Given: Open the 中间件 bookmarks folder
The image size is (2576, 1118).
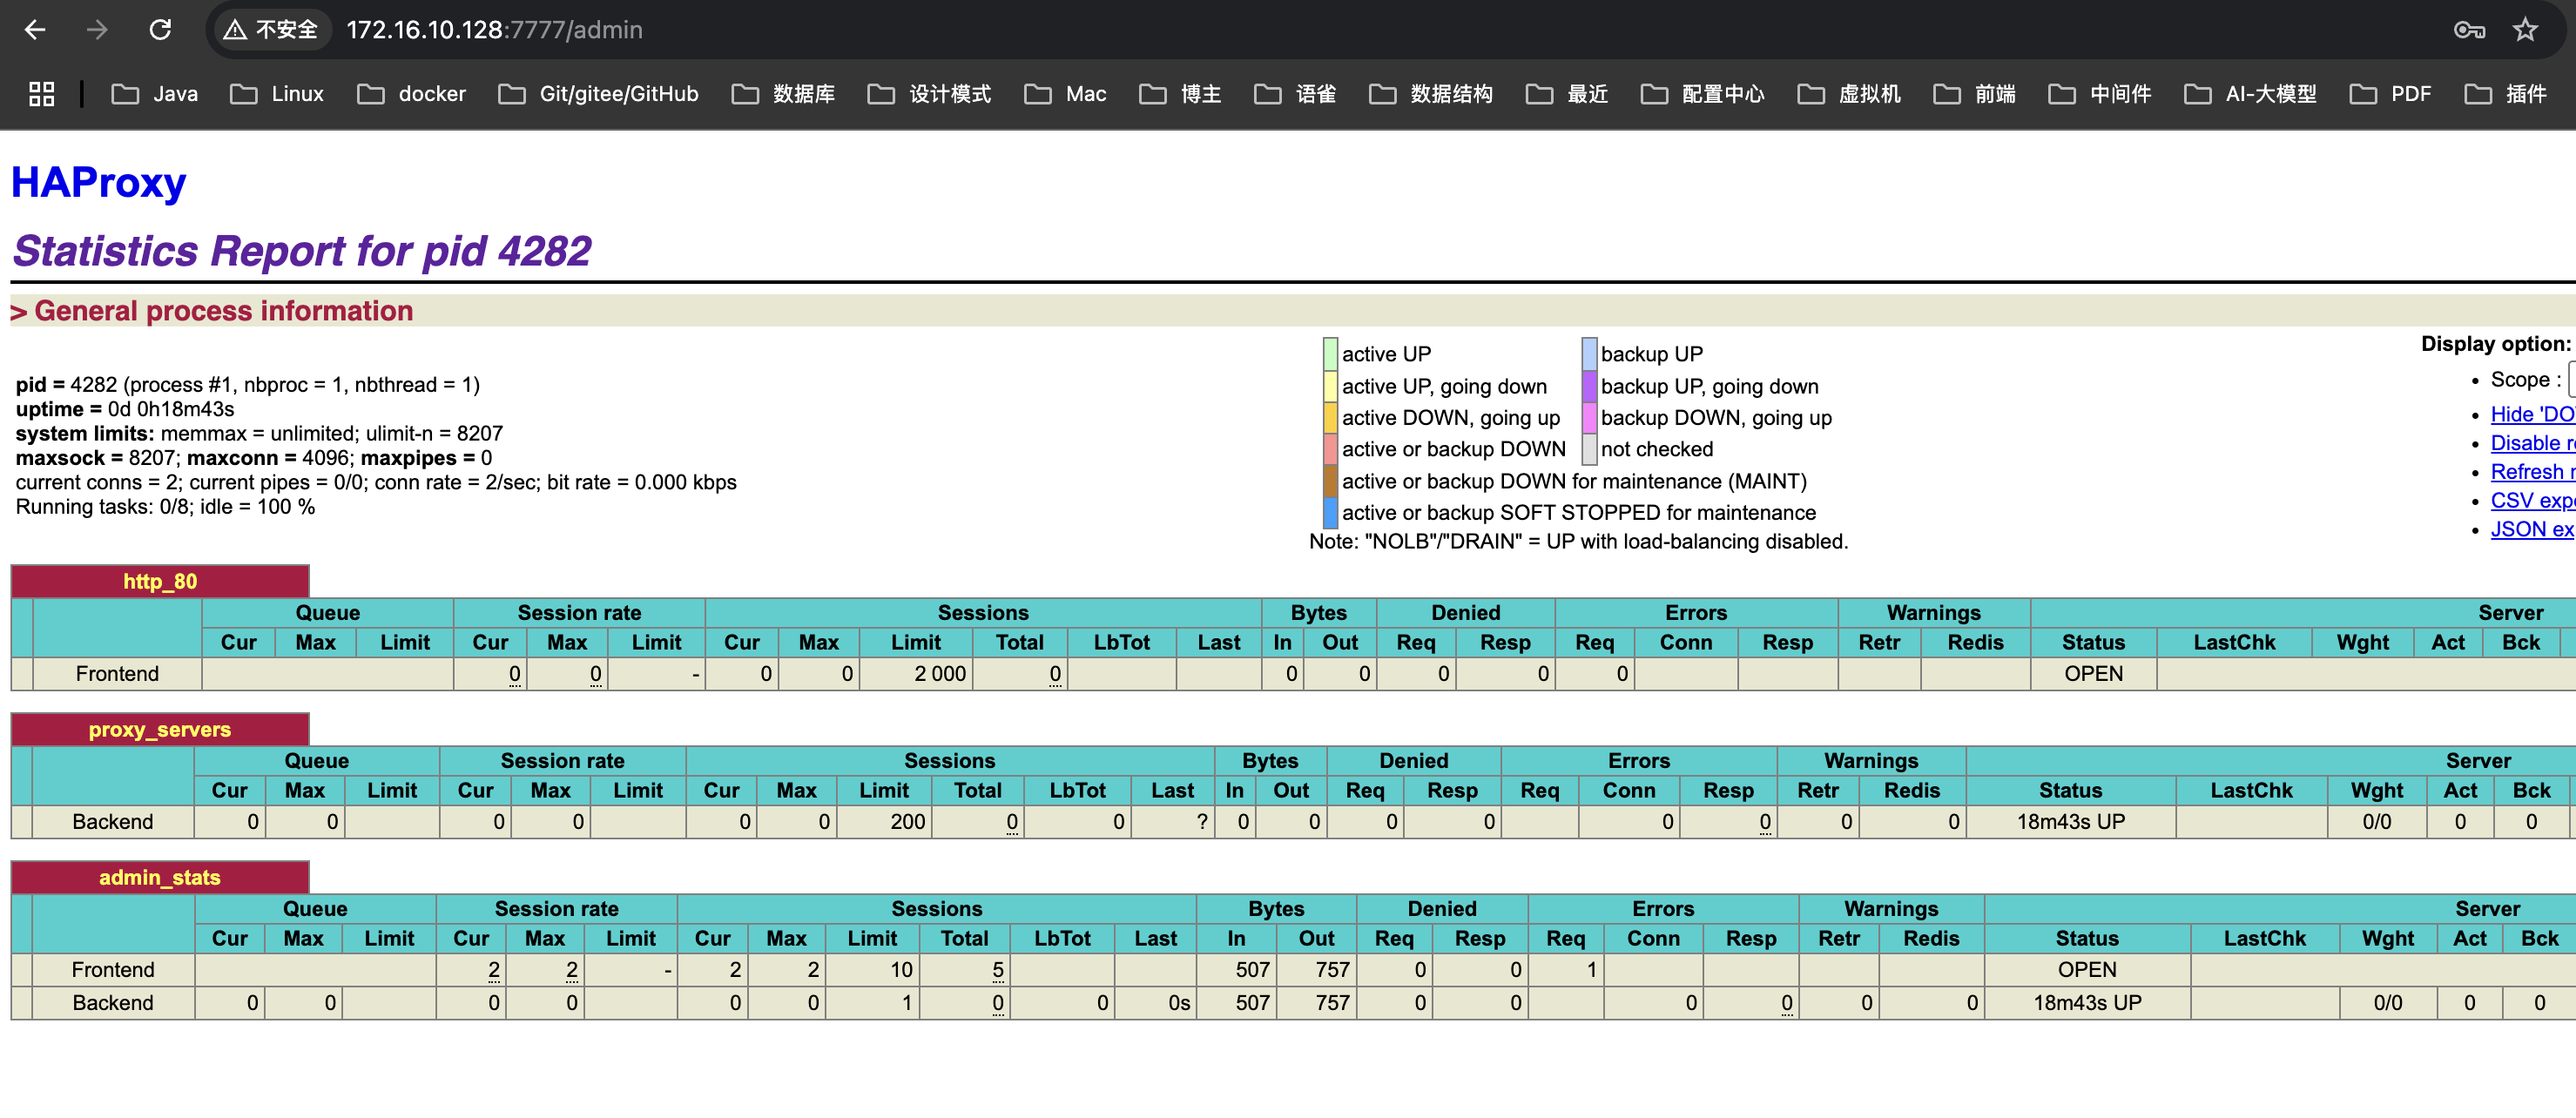Looking at the screenshot, I should pyautogui.click(x=2100, y=94).
